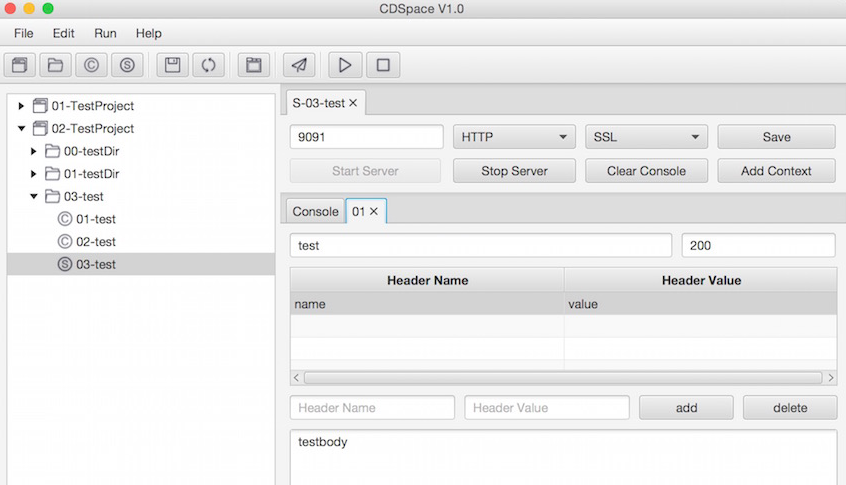846x485 pixels.
Task: Click the Add Context button
Action: [776, 171]
